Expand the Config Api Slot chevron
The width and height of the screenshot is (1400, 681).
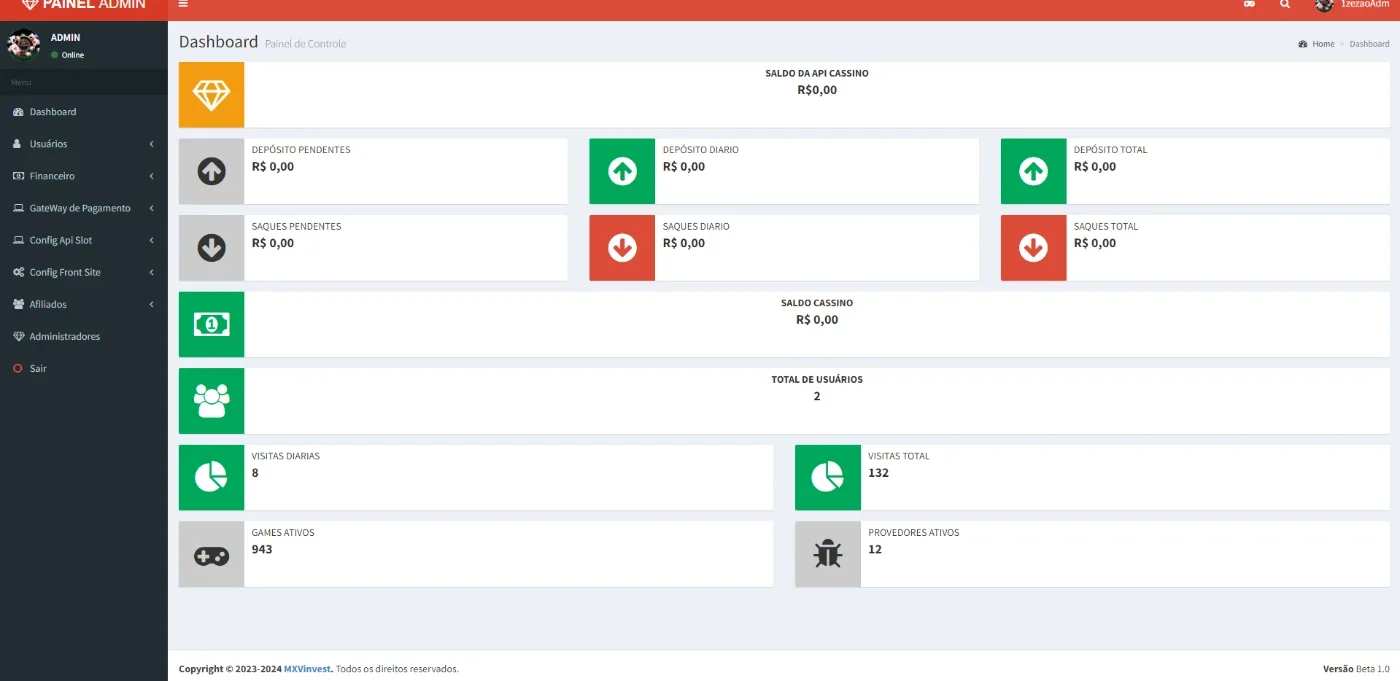pyautogui.click(x=151, y=240)
